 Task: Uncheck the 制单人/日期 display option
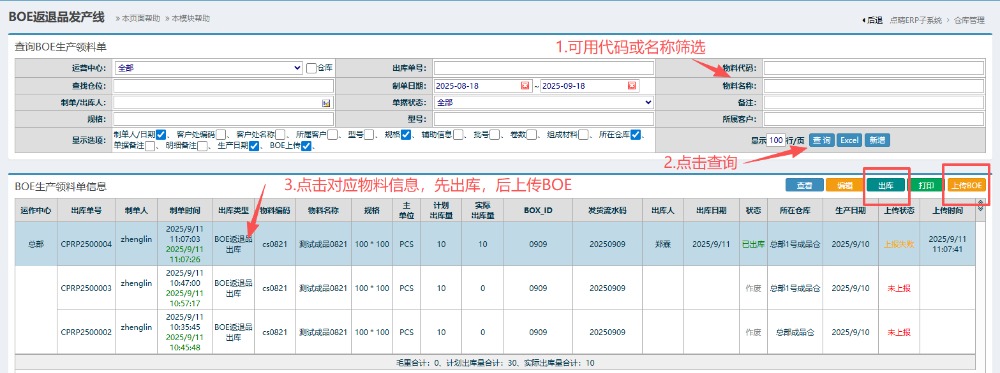click(161, 135)
